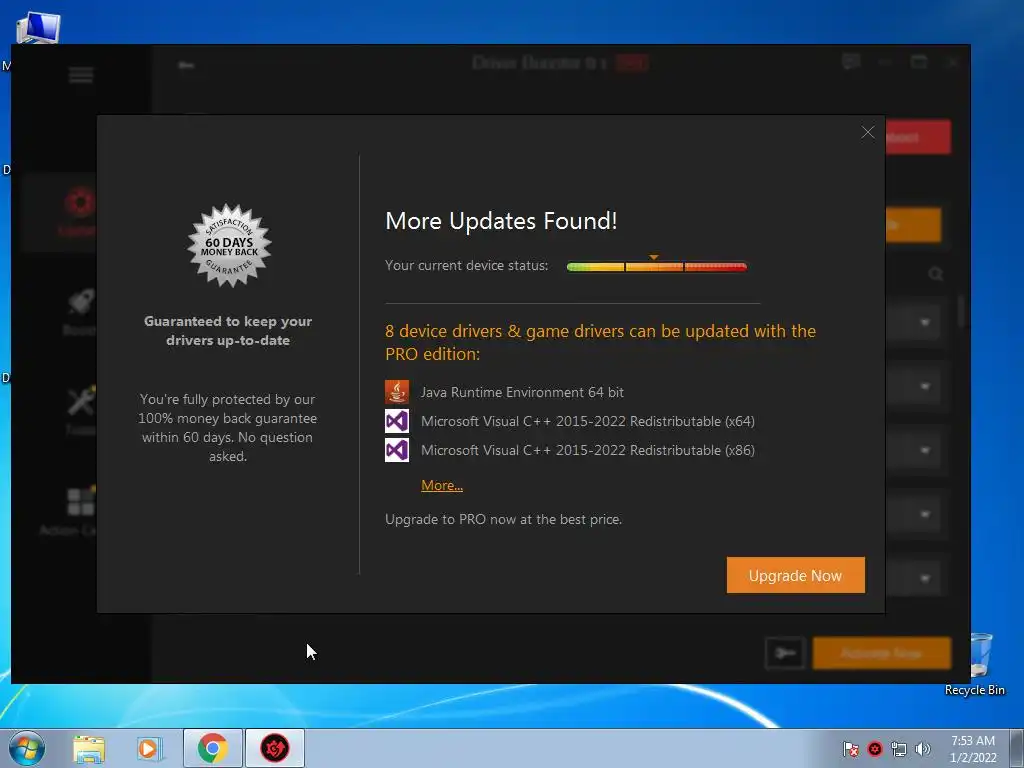
Task: Click the blurred Activate Now button
Action: pos(882,653)
